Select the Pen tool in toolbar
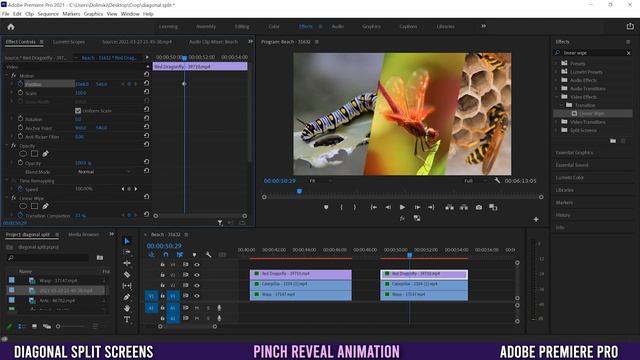 click(x=127, y=297)
